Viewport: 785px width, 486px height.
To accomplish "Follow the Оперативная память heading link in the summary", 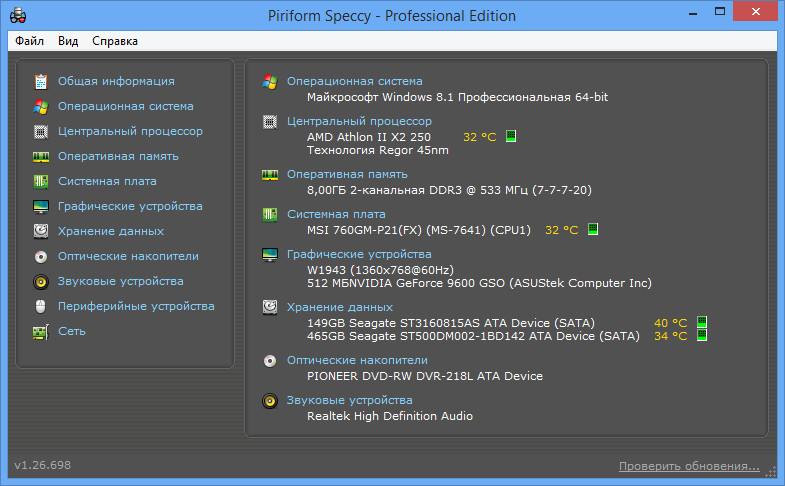I will coord(347,174).
